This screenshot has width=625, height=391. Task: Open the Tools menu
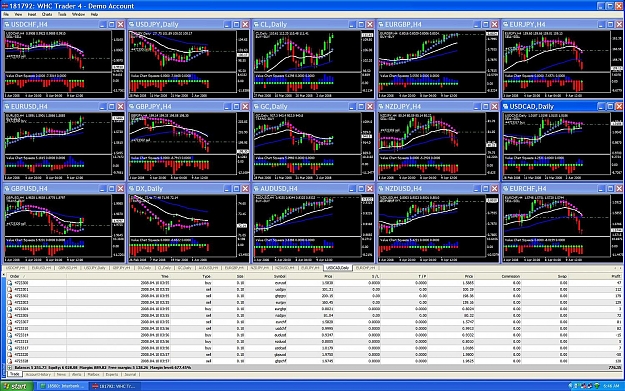(62, 14)
